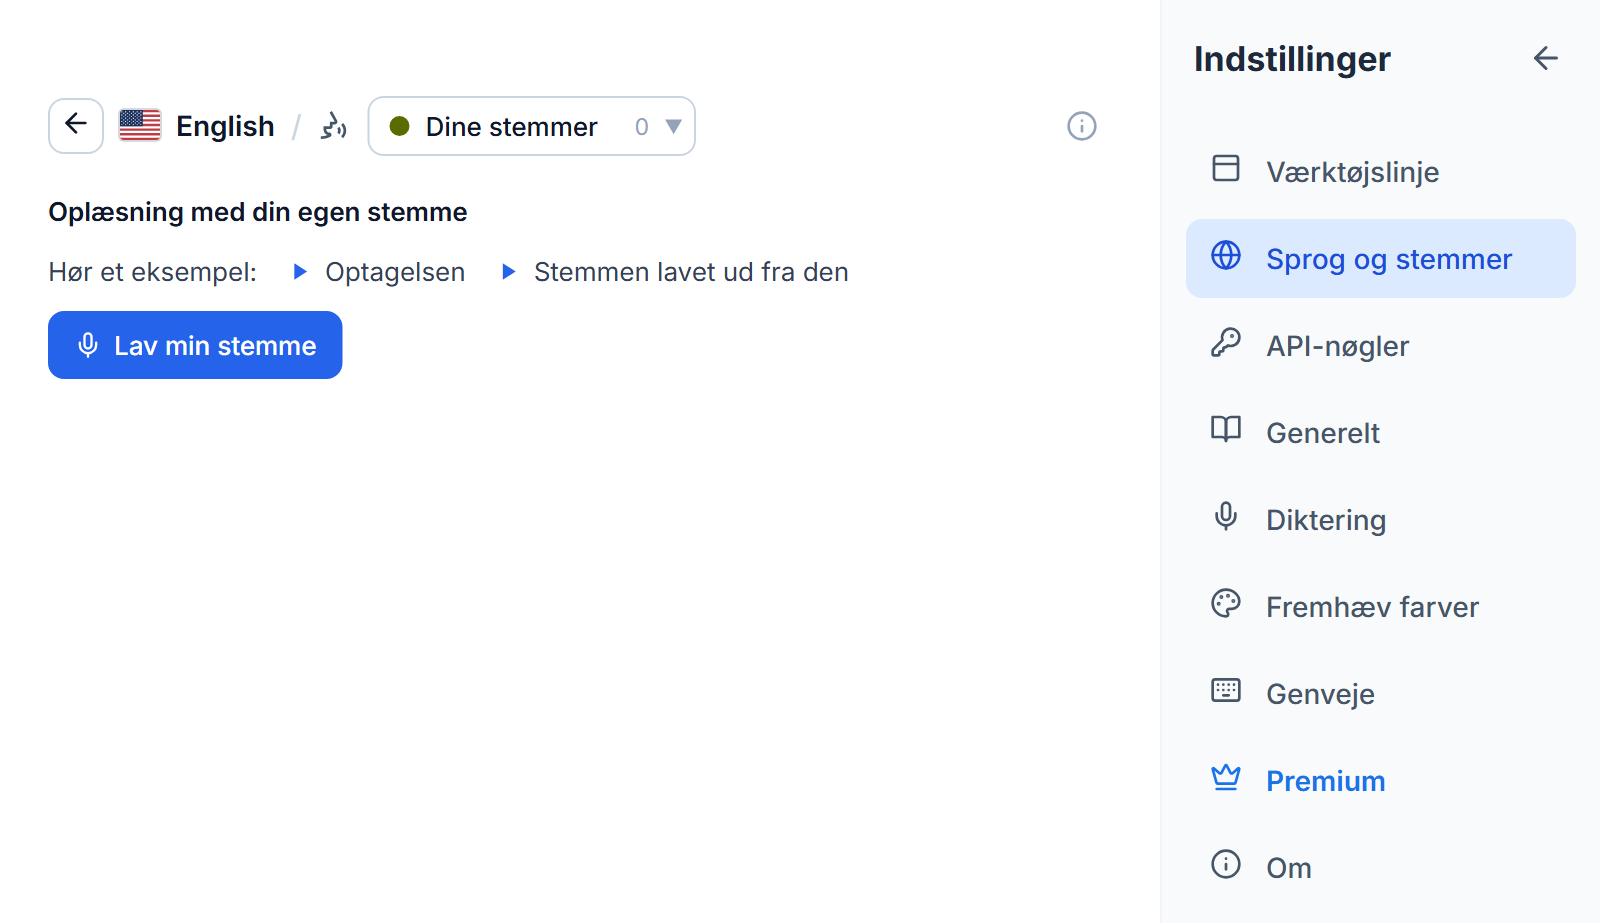Open the Dine stemmer dropdown
This screenshot has width=1600, height=923.
tap(532, 126)
